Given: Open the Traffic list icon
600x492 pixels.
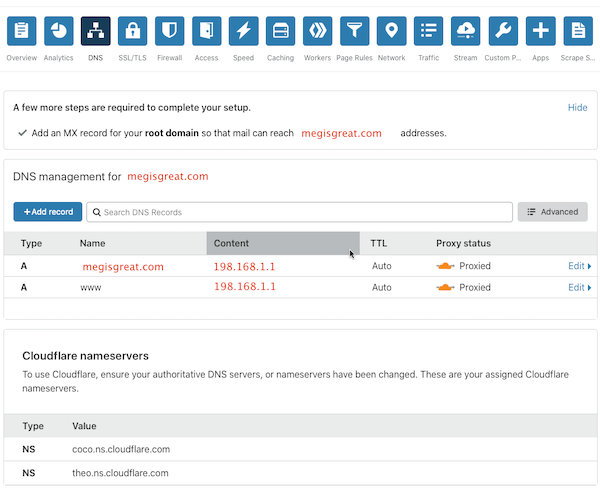Looking at the screenshot, I should tap(429, 31).
